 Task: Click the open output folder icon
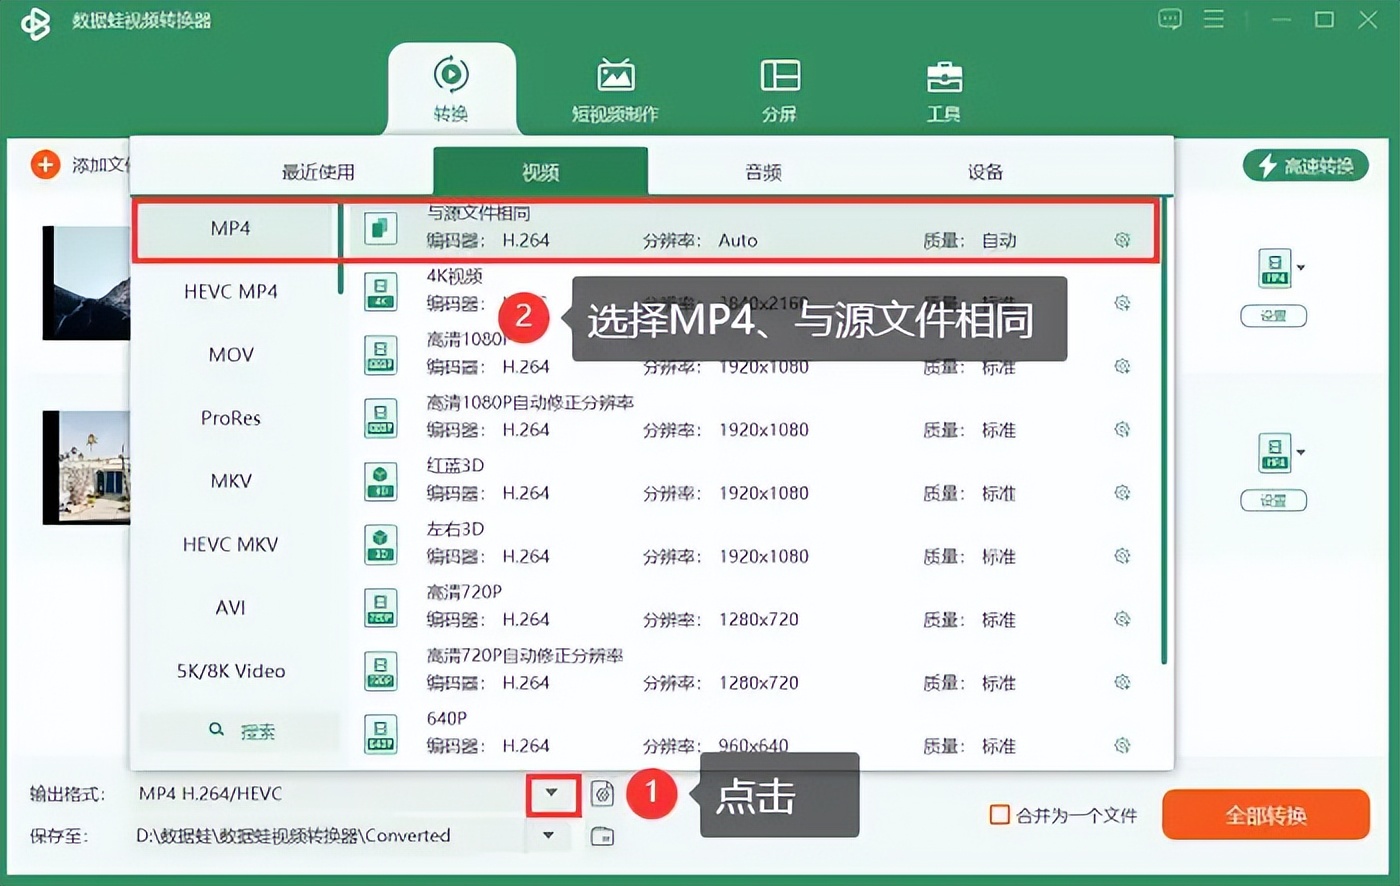tap(602, 836)
